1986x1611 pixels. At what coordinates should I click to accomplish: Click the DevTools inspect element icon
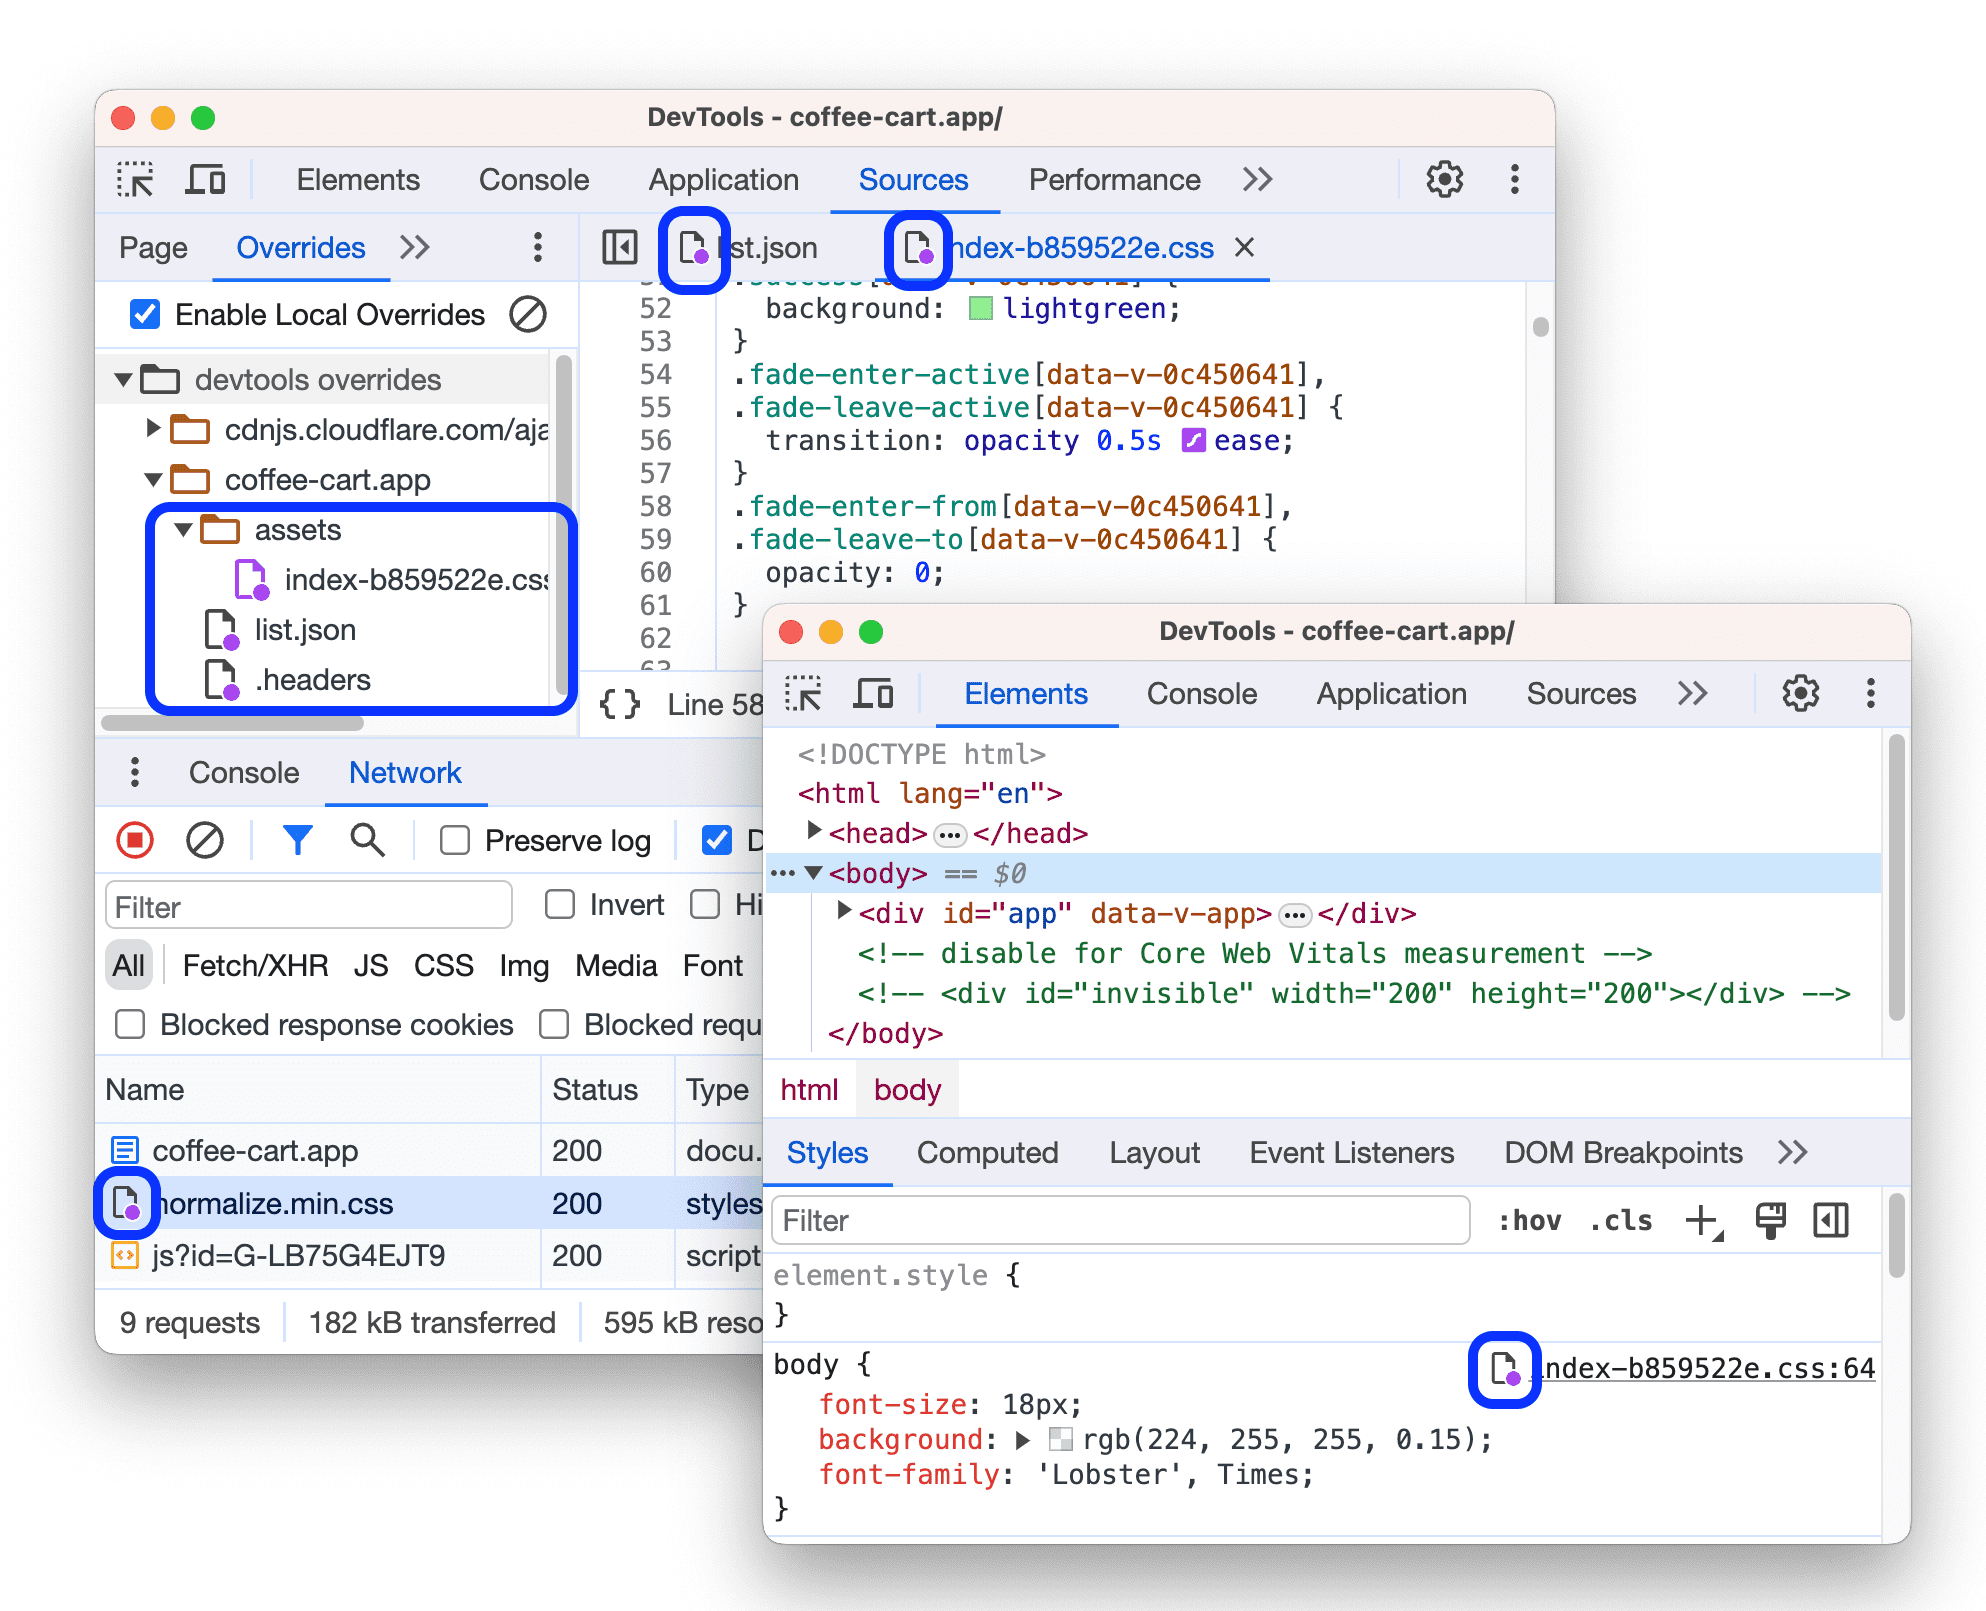coord(140,178)
